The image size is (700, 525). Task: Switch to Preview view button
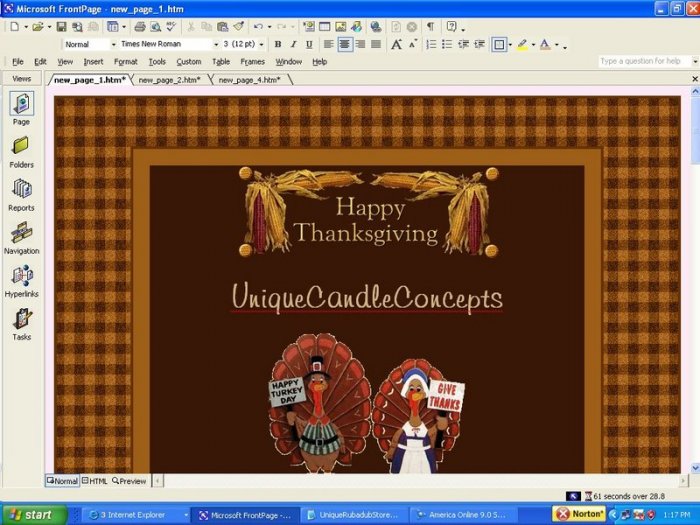[x=129, y=481]
